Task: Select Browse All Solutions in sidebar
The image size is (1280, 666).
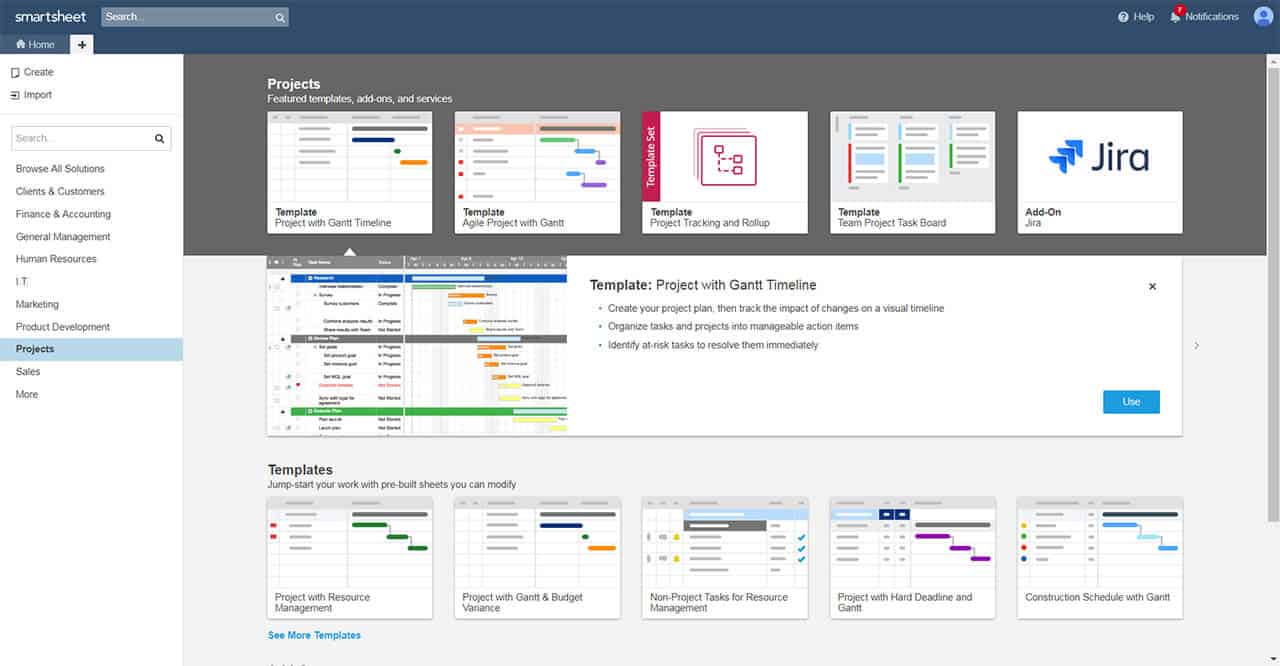Action: tap(60, 169)
